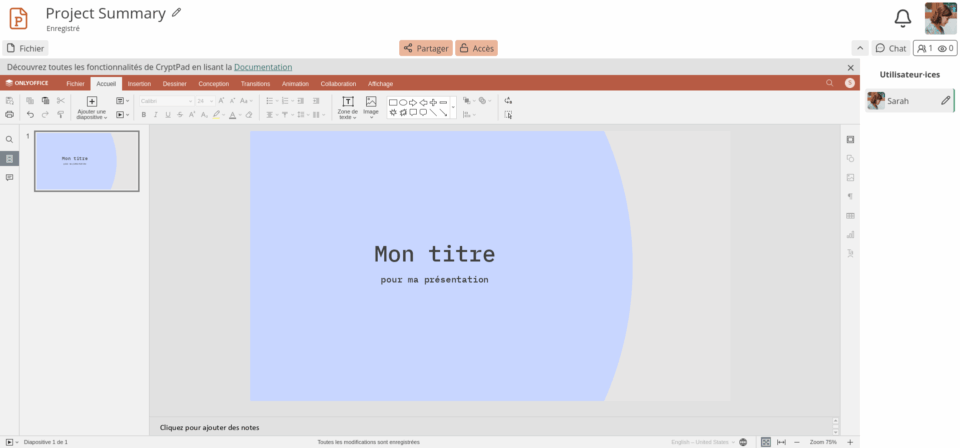Toggle superscript formatting
The image size is (960, 448).
[192, 114]
